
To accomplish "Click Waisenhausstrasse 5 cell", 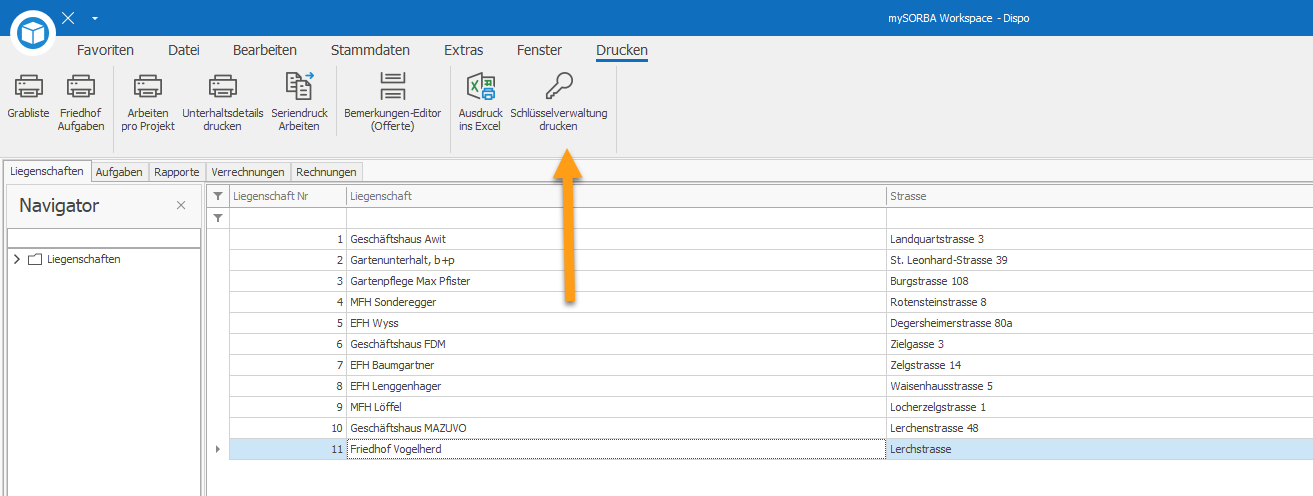I will (x=1100, y=386).
